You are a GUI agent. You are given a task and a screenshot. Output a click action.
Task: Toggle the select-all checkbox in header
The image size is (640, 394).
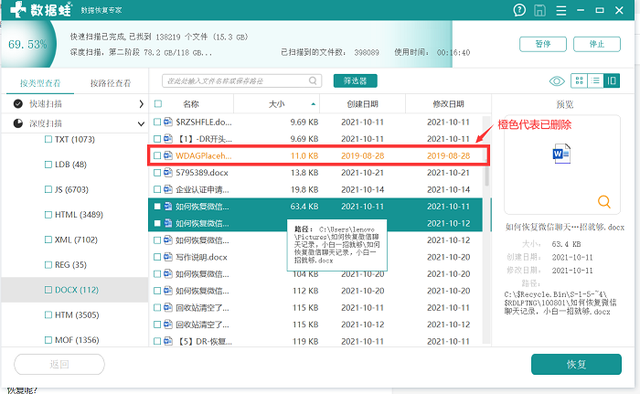tap(158, 104)
